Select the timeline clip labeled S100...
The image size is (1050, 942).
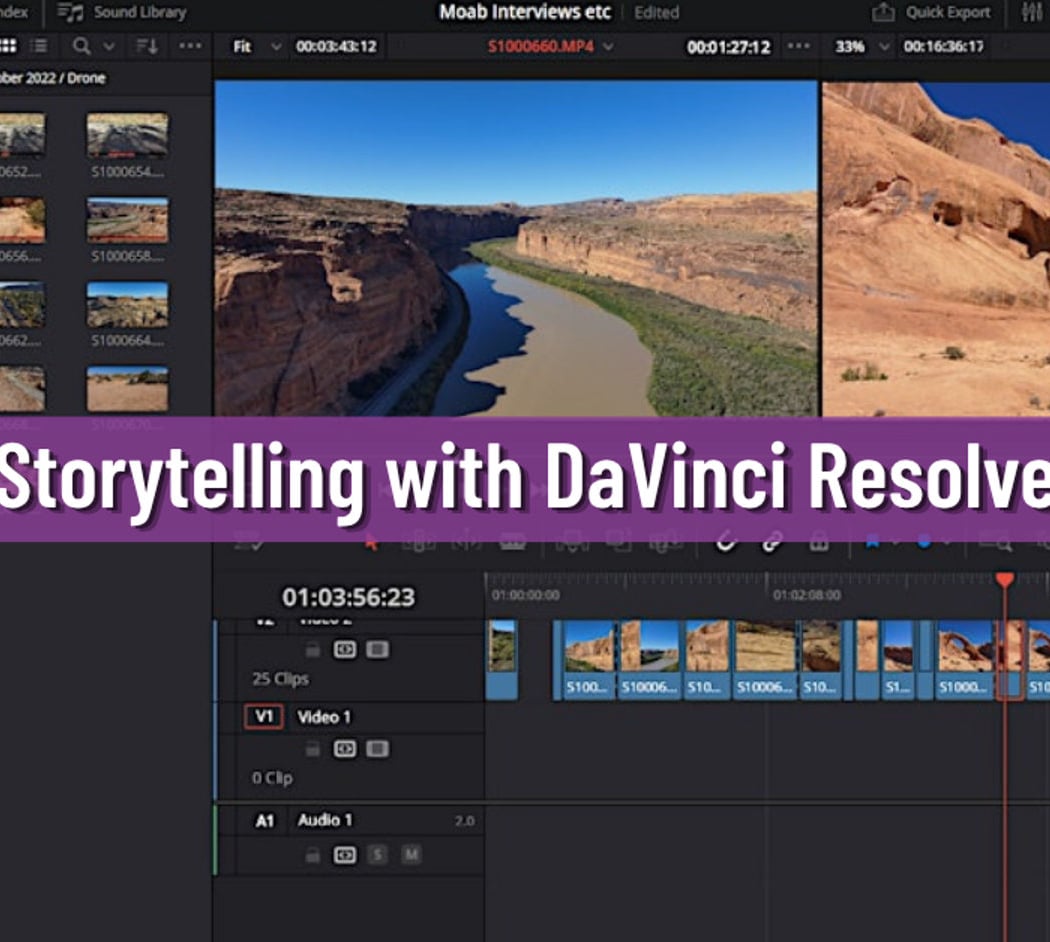coord(588,660)
